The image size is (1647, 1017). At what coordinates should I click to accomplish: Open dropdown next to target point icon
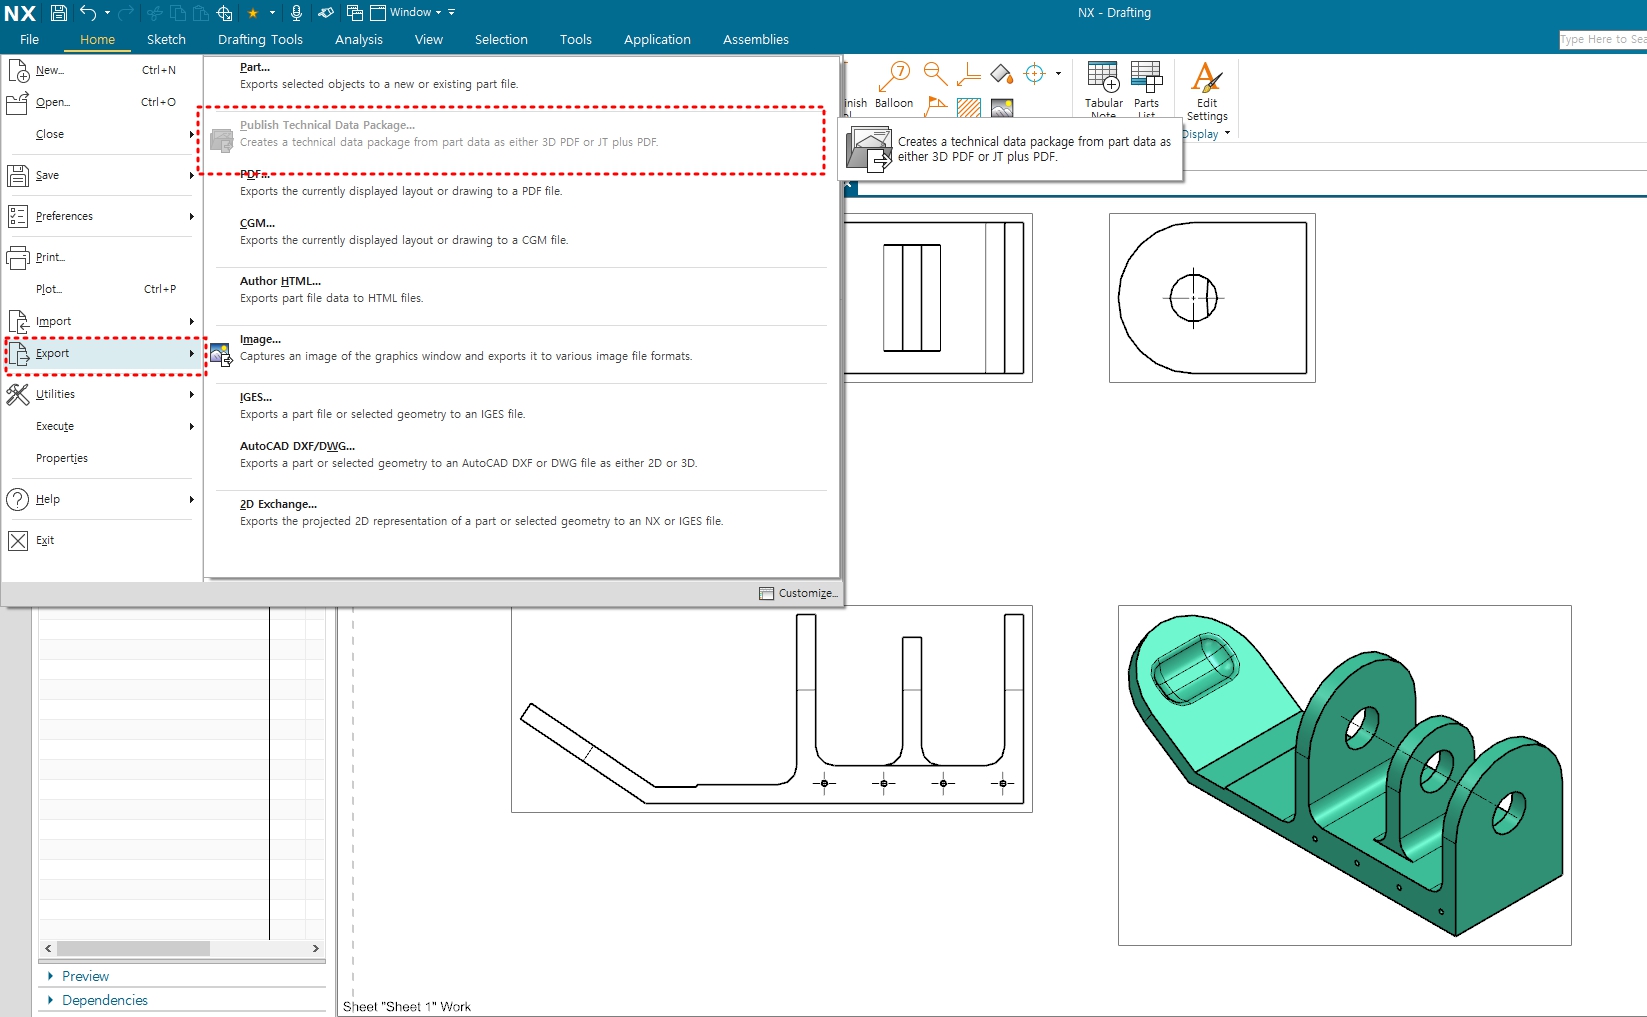coord(1058,74)
